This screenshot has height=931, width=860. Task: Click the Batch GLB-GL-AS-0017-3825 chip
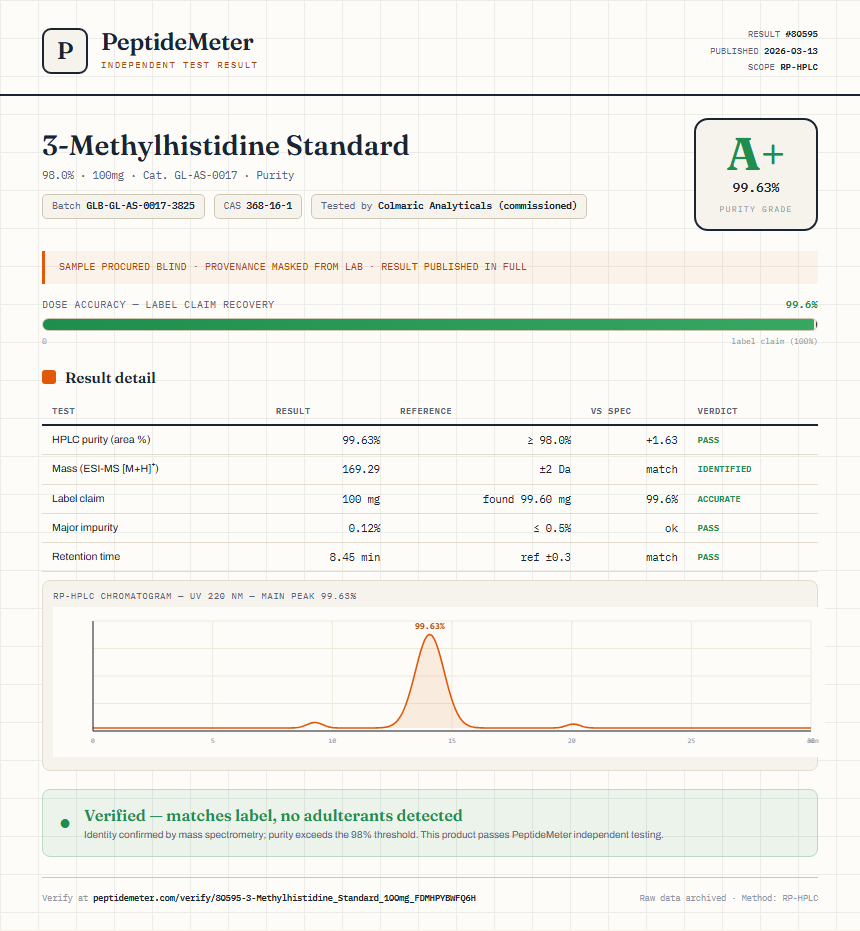pyautogui.click(x=124, y=206)
